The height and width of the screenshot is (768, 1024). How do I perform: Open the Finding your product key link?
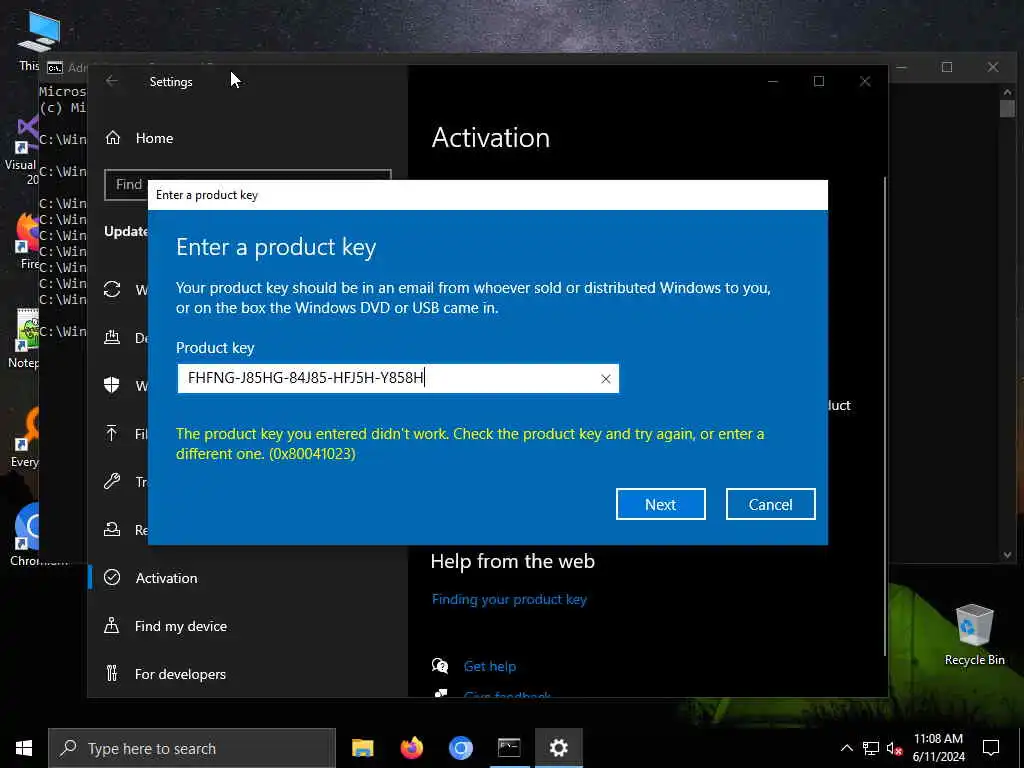(x=509, y=600)
